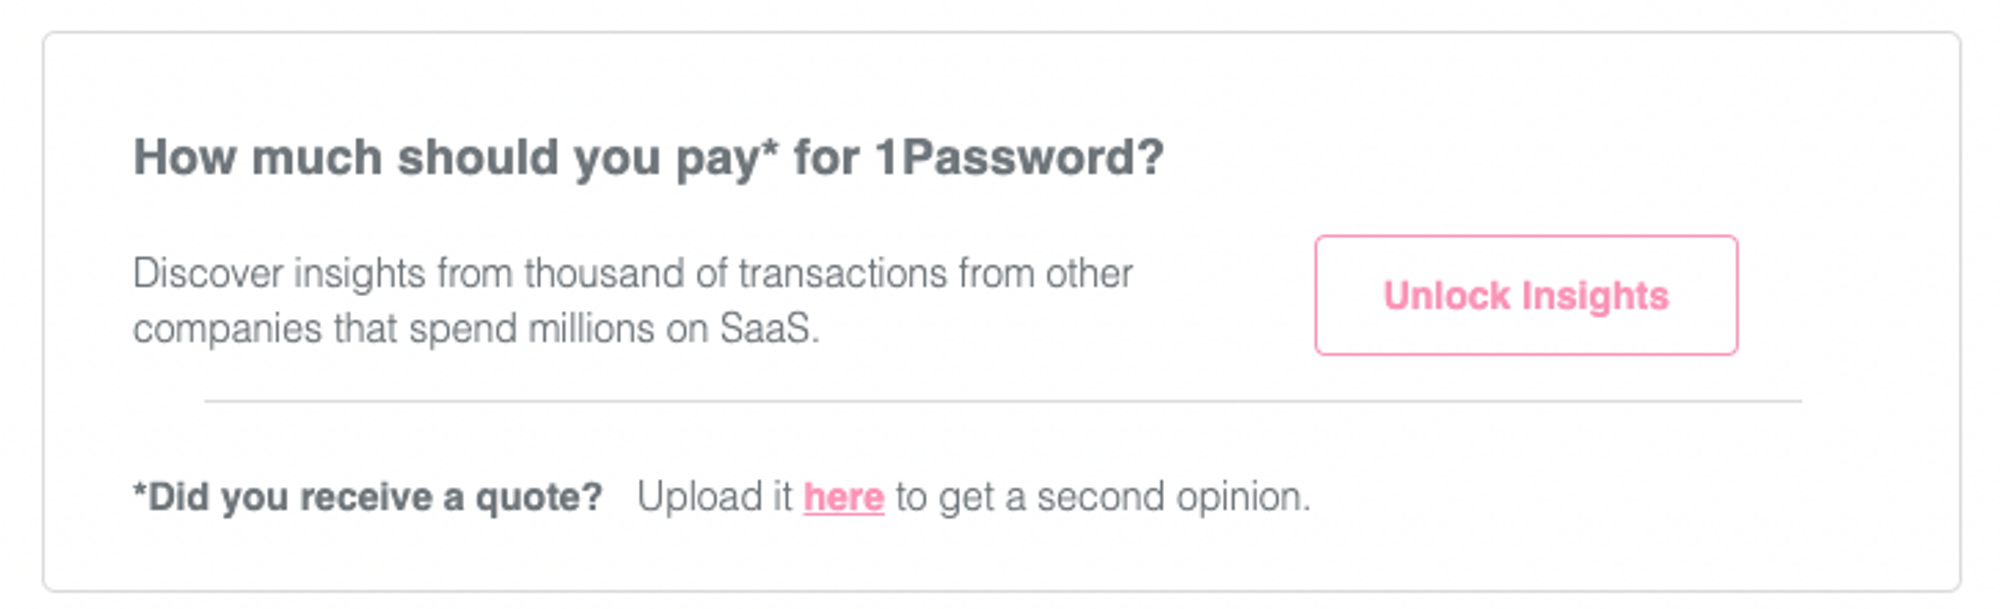Select the word "1Password?" in the heading
This screenshot has height=609, width=2000.
(1019, 158)
